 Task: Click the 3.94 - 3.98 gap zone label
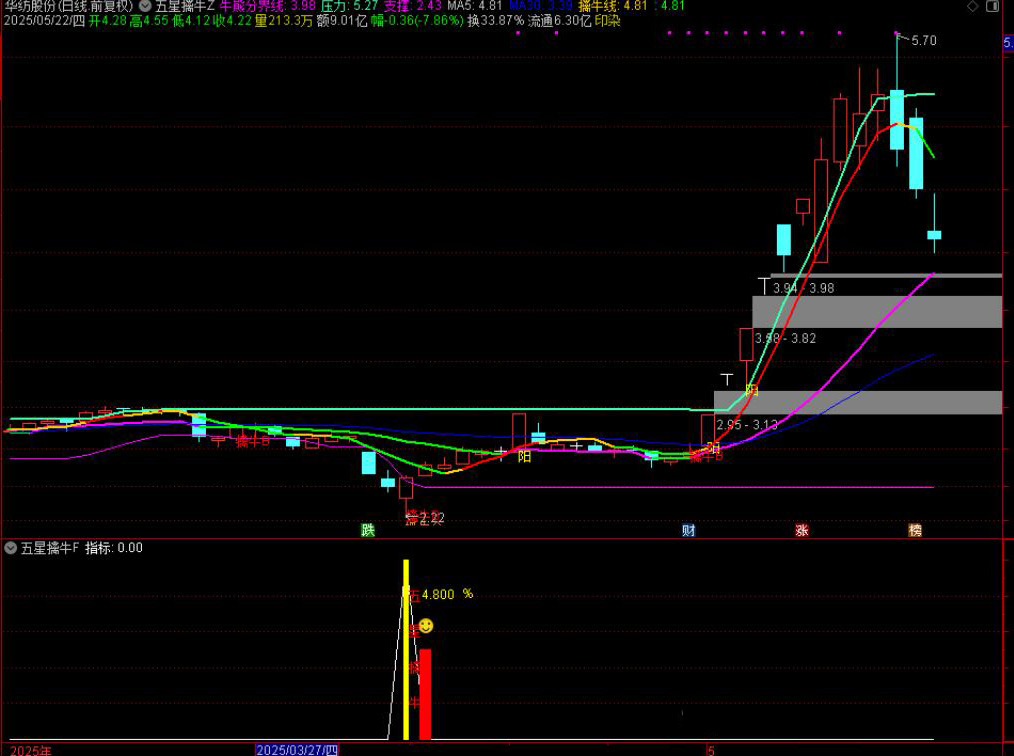(x=803, y=288)
